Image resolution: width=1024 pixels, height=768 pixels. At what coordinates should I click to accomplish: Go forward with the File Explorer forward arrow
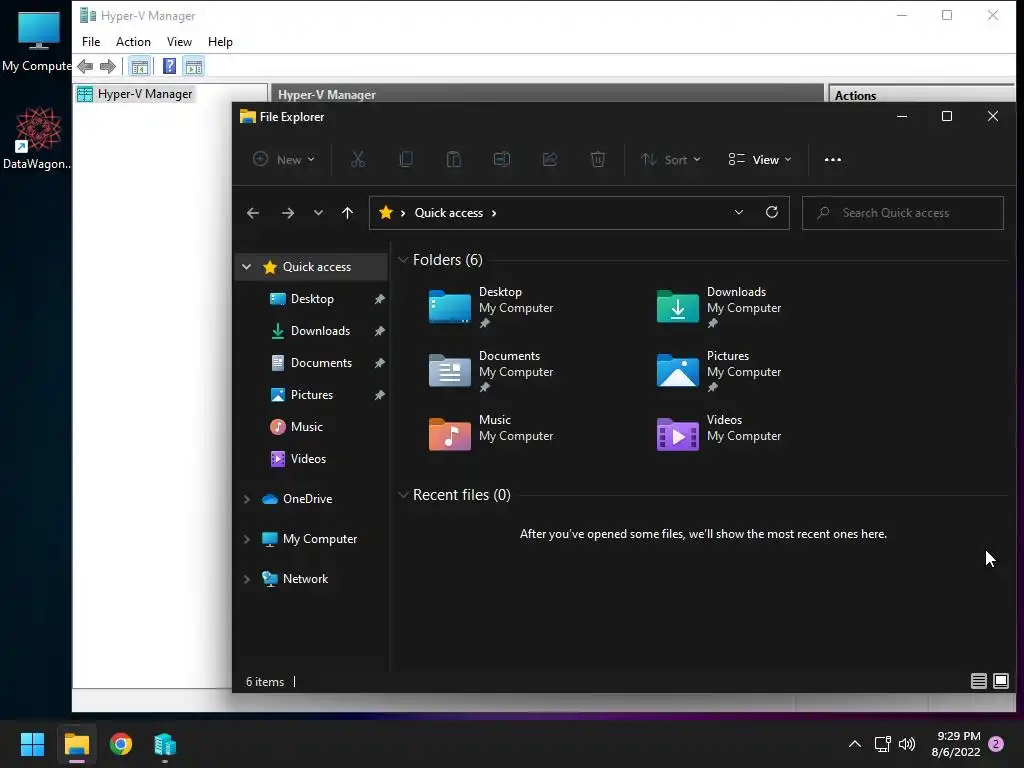coord(288,213)
